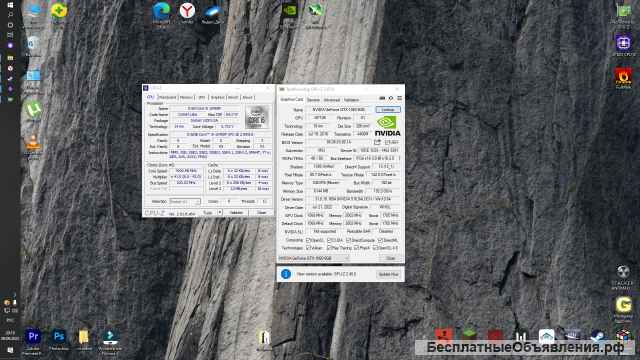Screen dimensions: 640x360
Task: Open the Windows Start button
Action: [10, 4]
